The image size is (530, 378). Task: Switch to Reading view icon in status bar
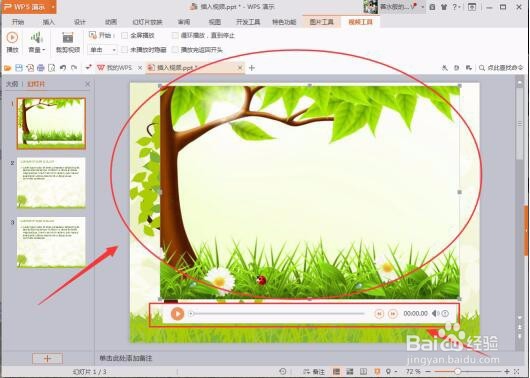(363, 372)
